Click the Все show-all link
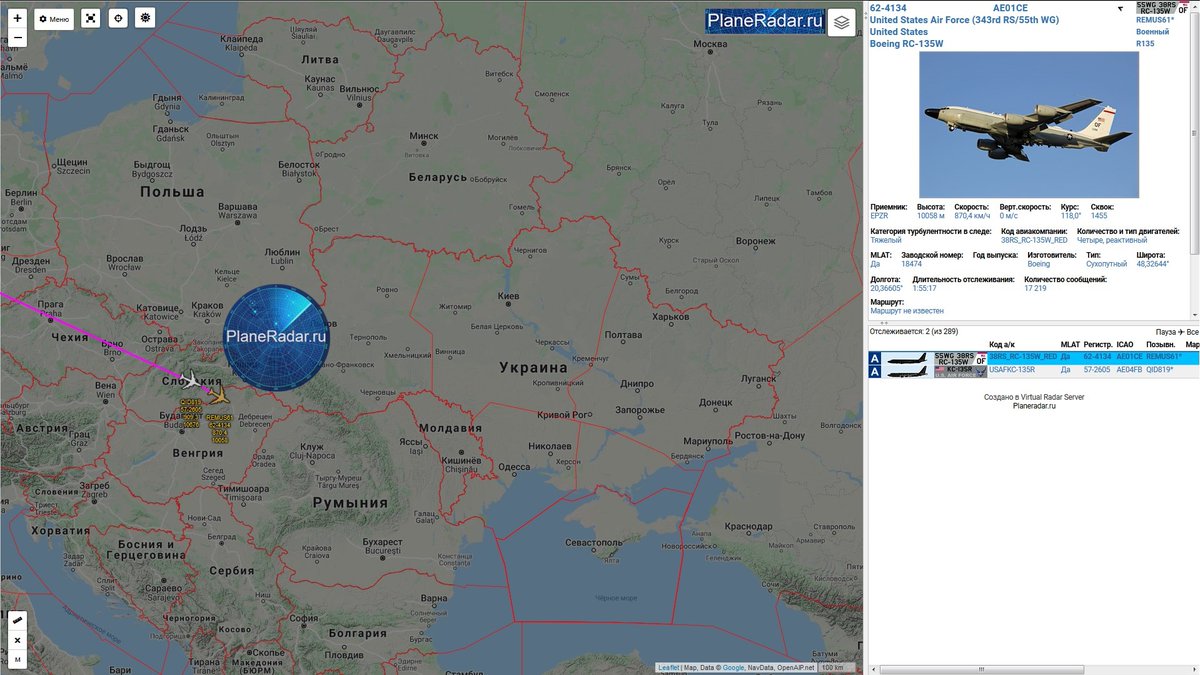This screenshot has height=675, width=1200. click(1191, 332)
